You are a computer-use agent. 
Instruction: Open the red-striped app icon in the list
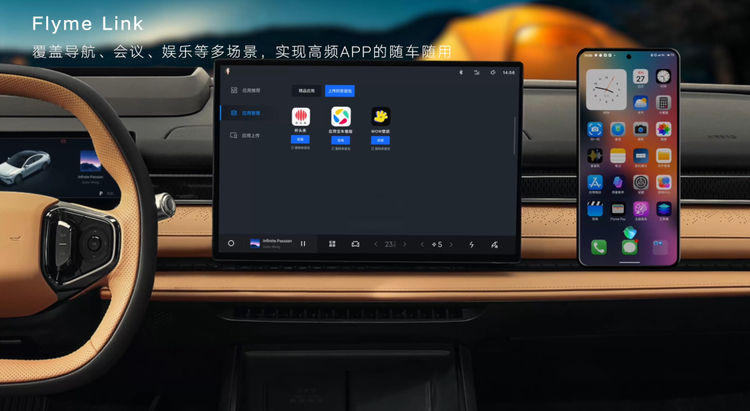point(300,116)
